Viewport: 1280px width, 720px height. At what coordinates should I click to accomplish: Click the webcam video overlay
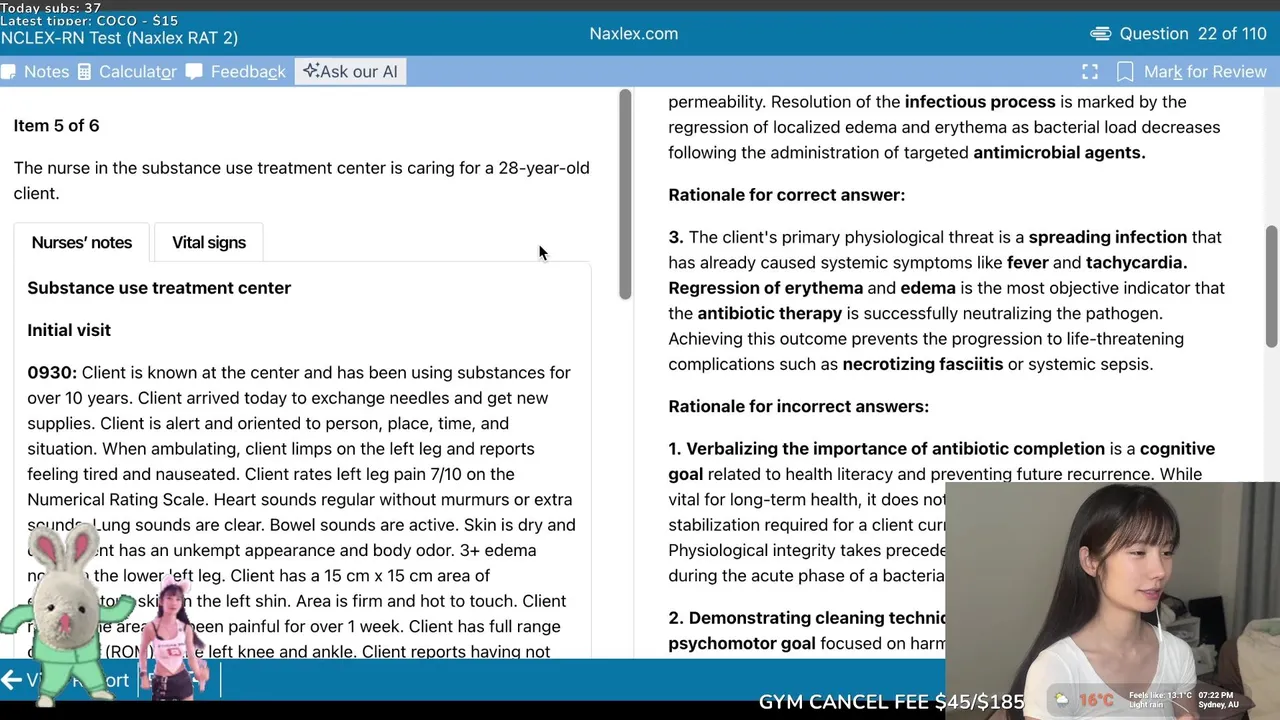pos(1112,600)
